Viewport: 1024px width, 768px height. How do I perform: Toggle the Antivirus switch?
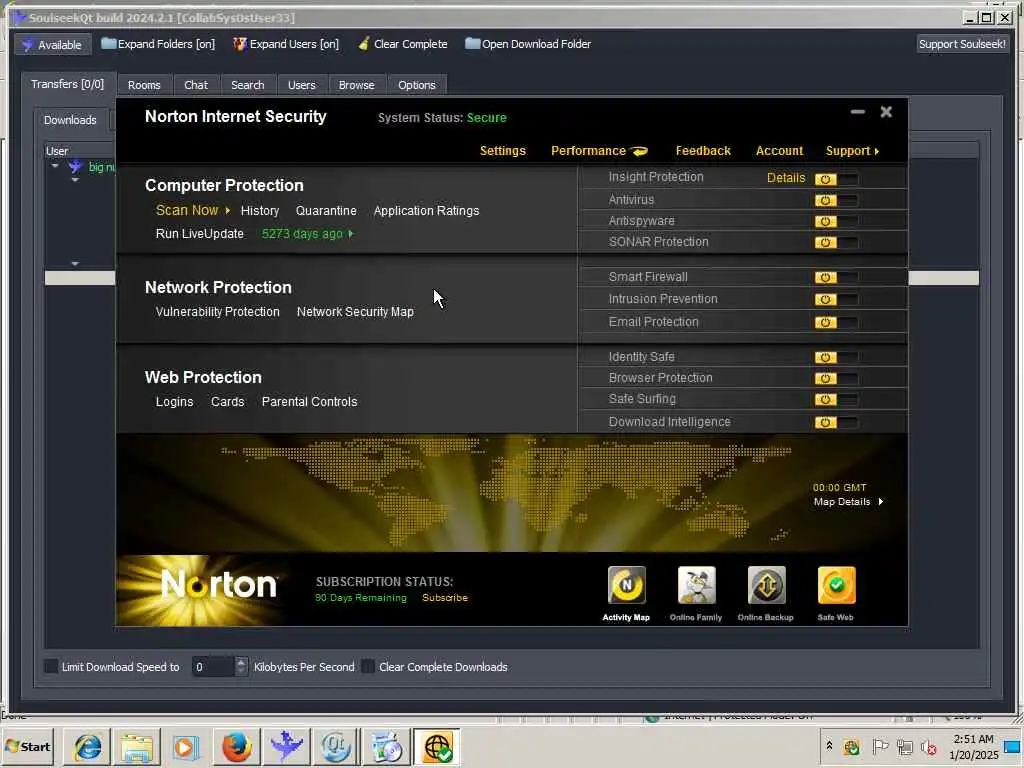point(836,200)
